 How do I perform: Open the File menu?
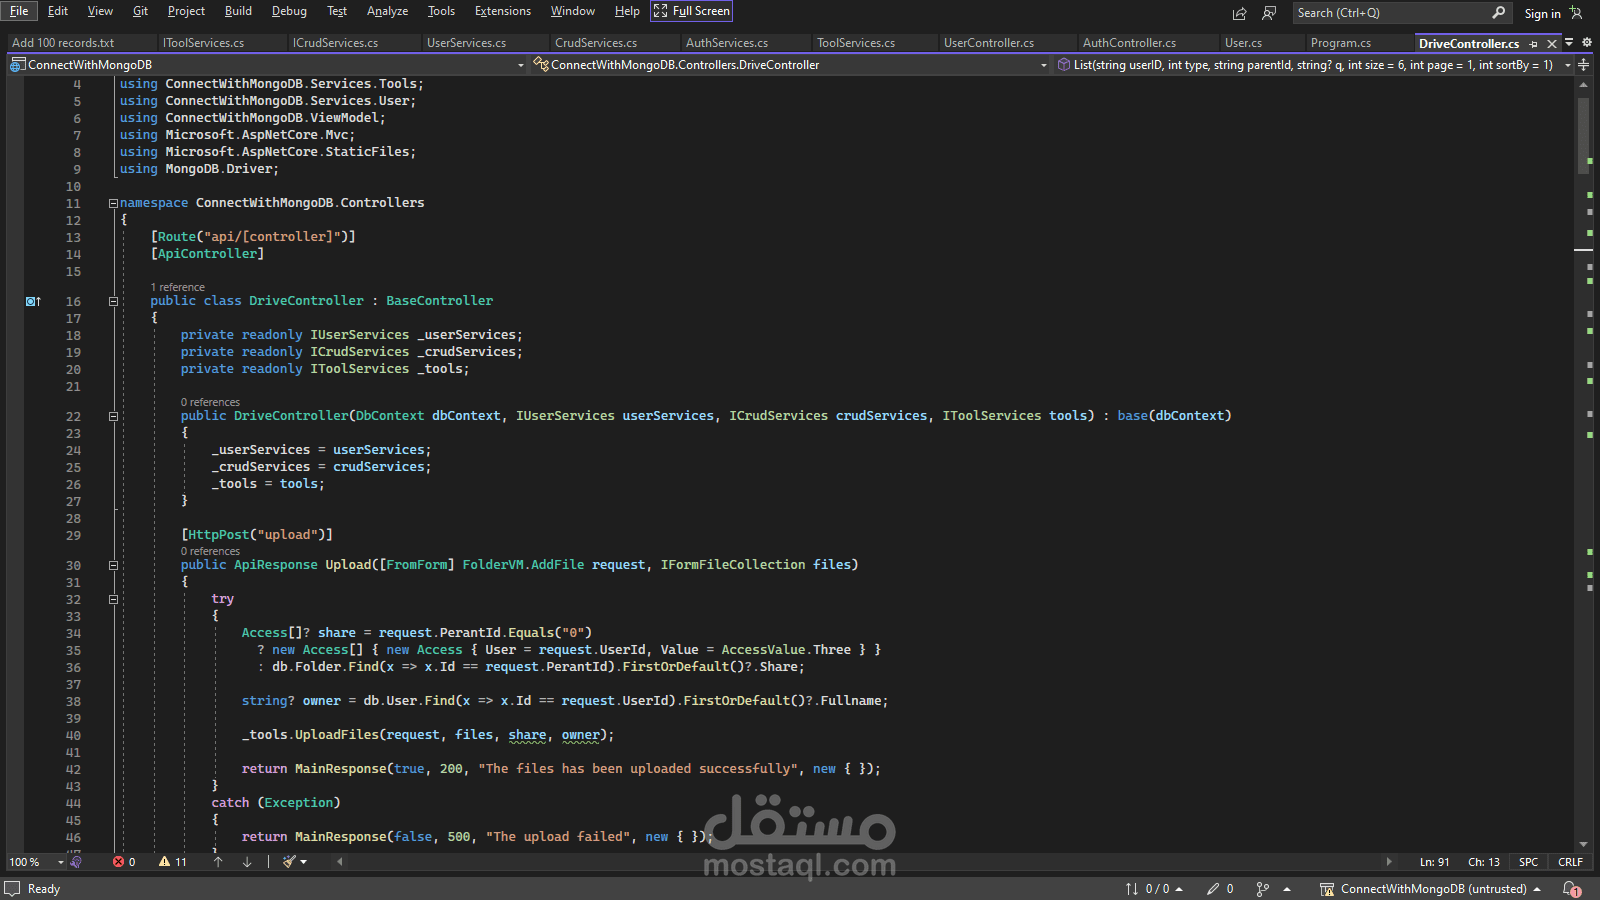19,11
